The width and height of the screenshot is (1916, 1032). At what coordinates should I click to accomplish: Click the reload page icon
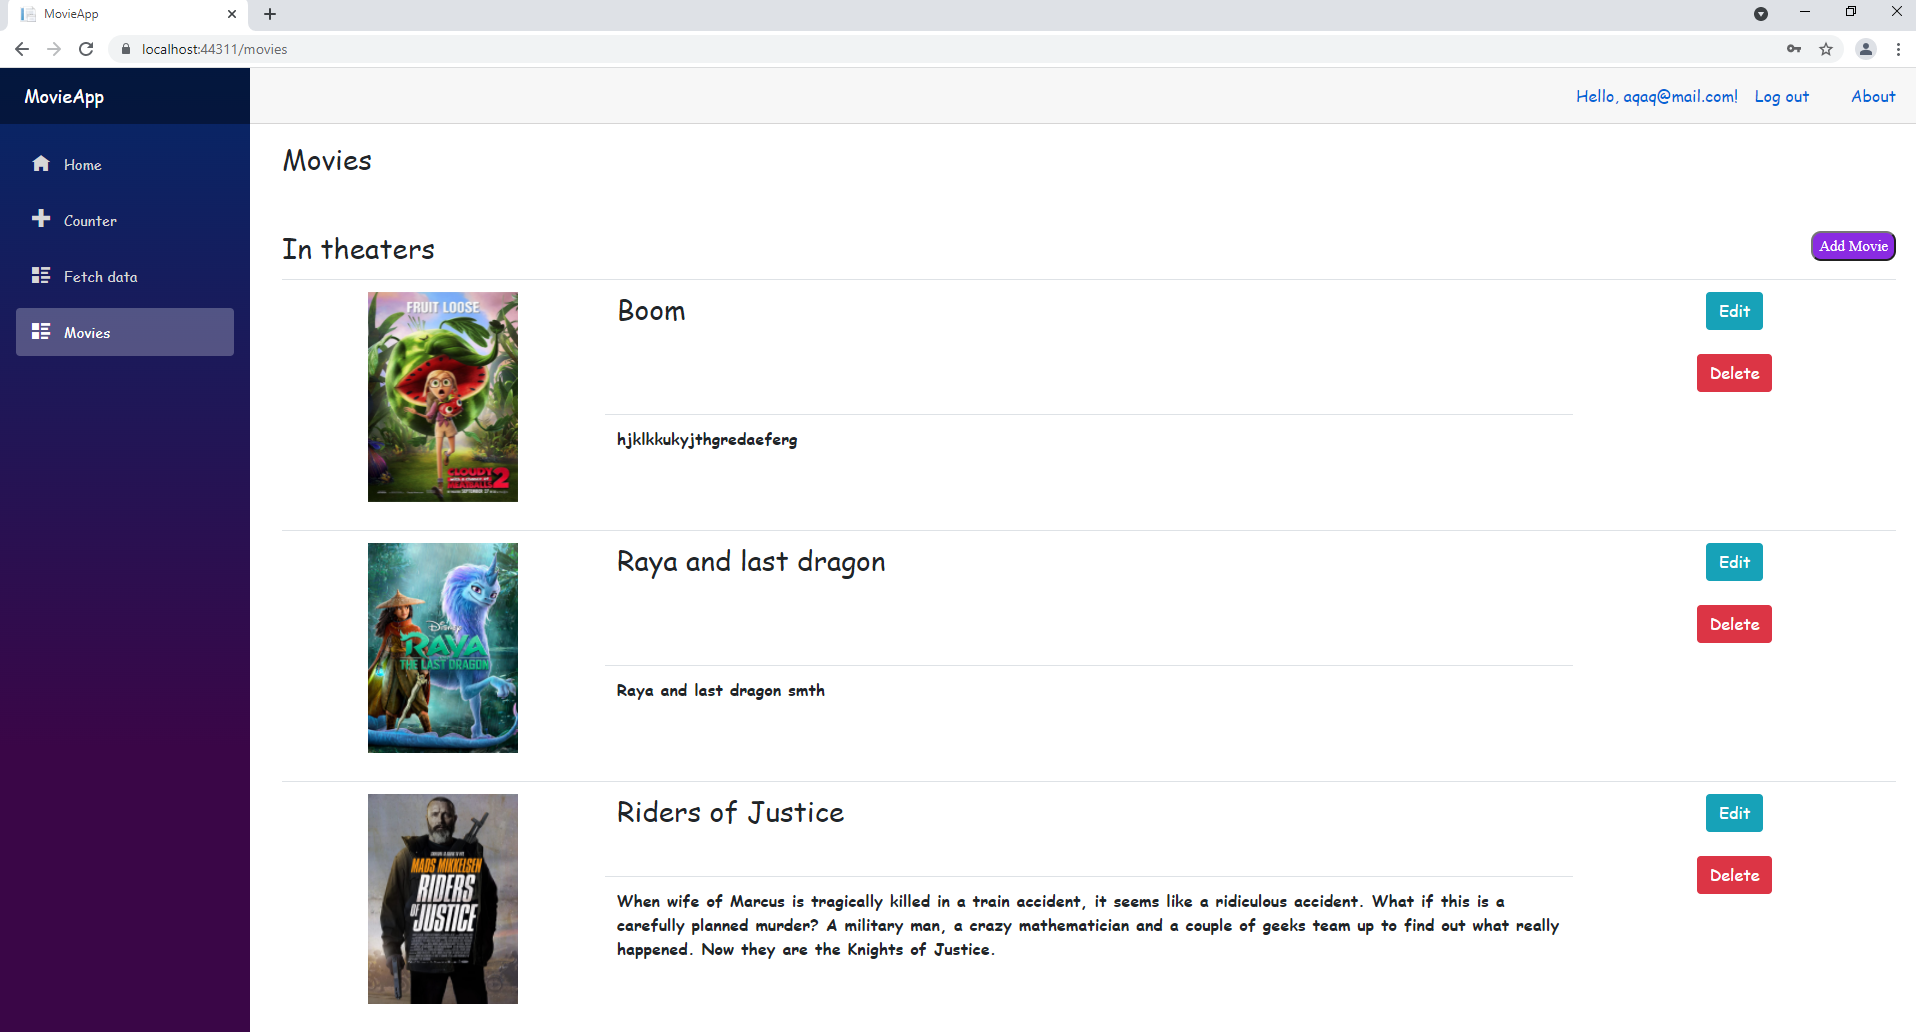86,48
